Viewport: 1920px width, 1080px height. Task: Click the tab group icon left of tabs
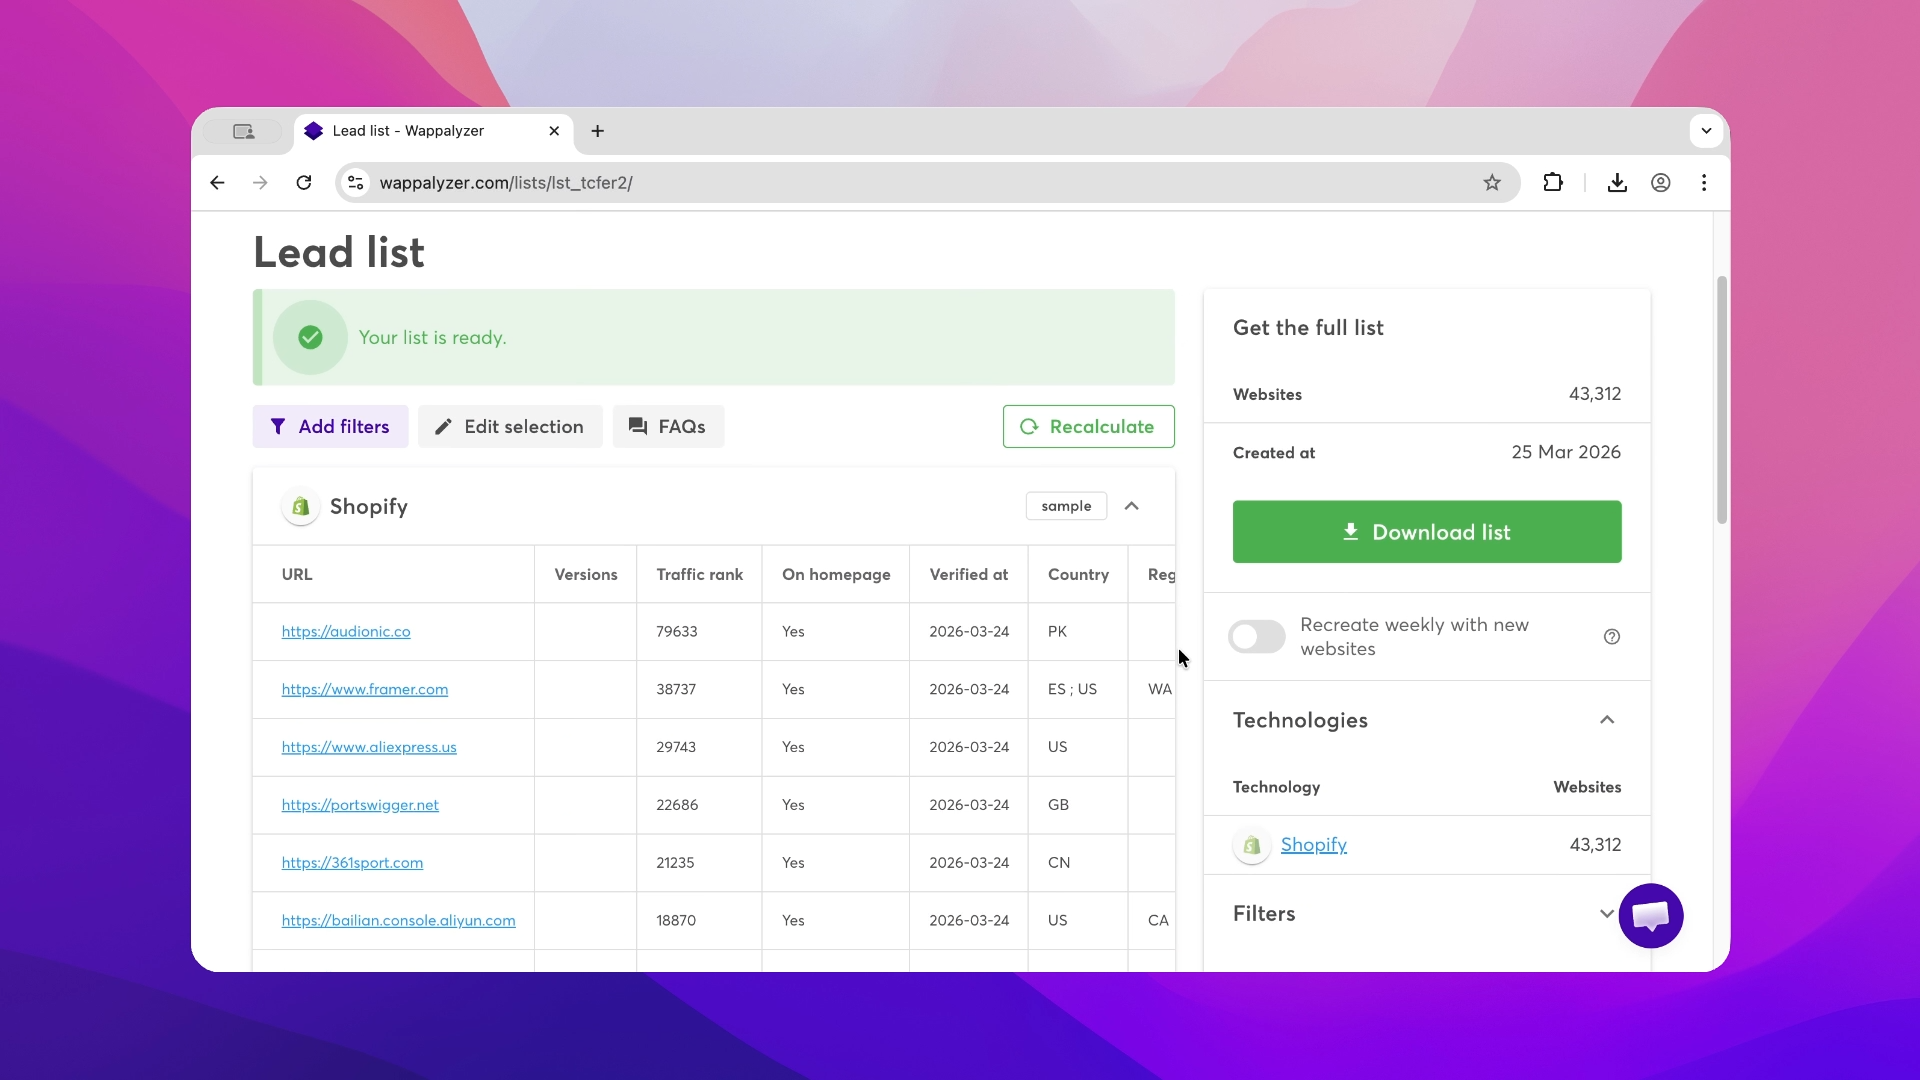[x=243, y=131]
